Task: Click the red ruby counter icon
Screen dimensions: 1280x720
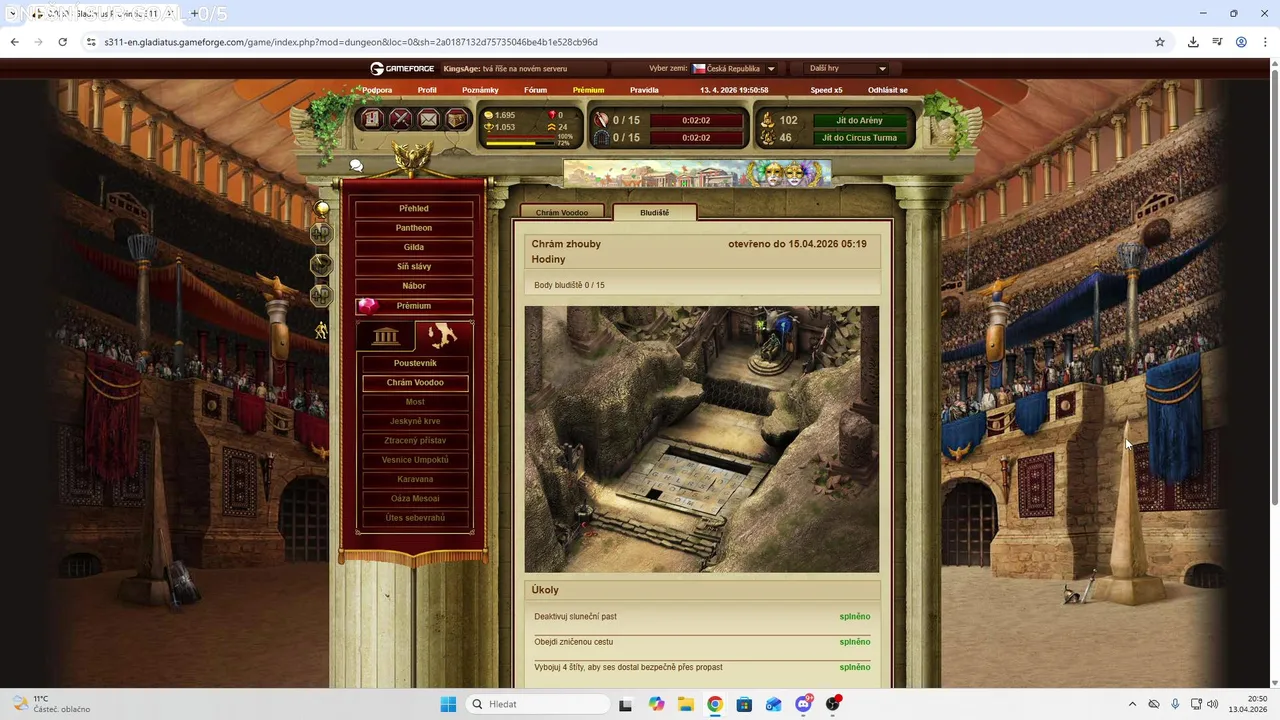Action: [551, 115]
